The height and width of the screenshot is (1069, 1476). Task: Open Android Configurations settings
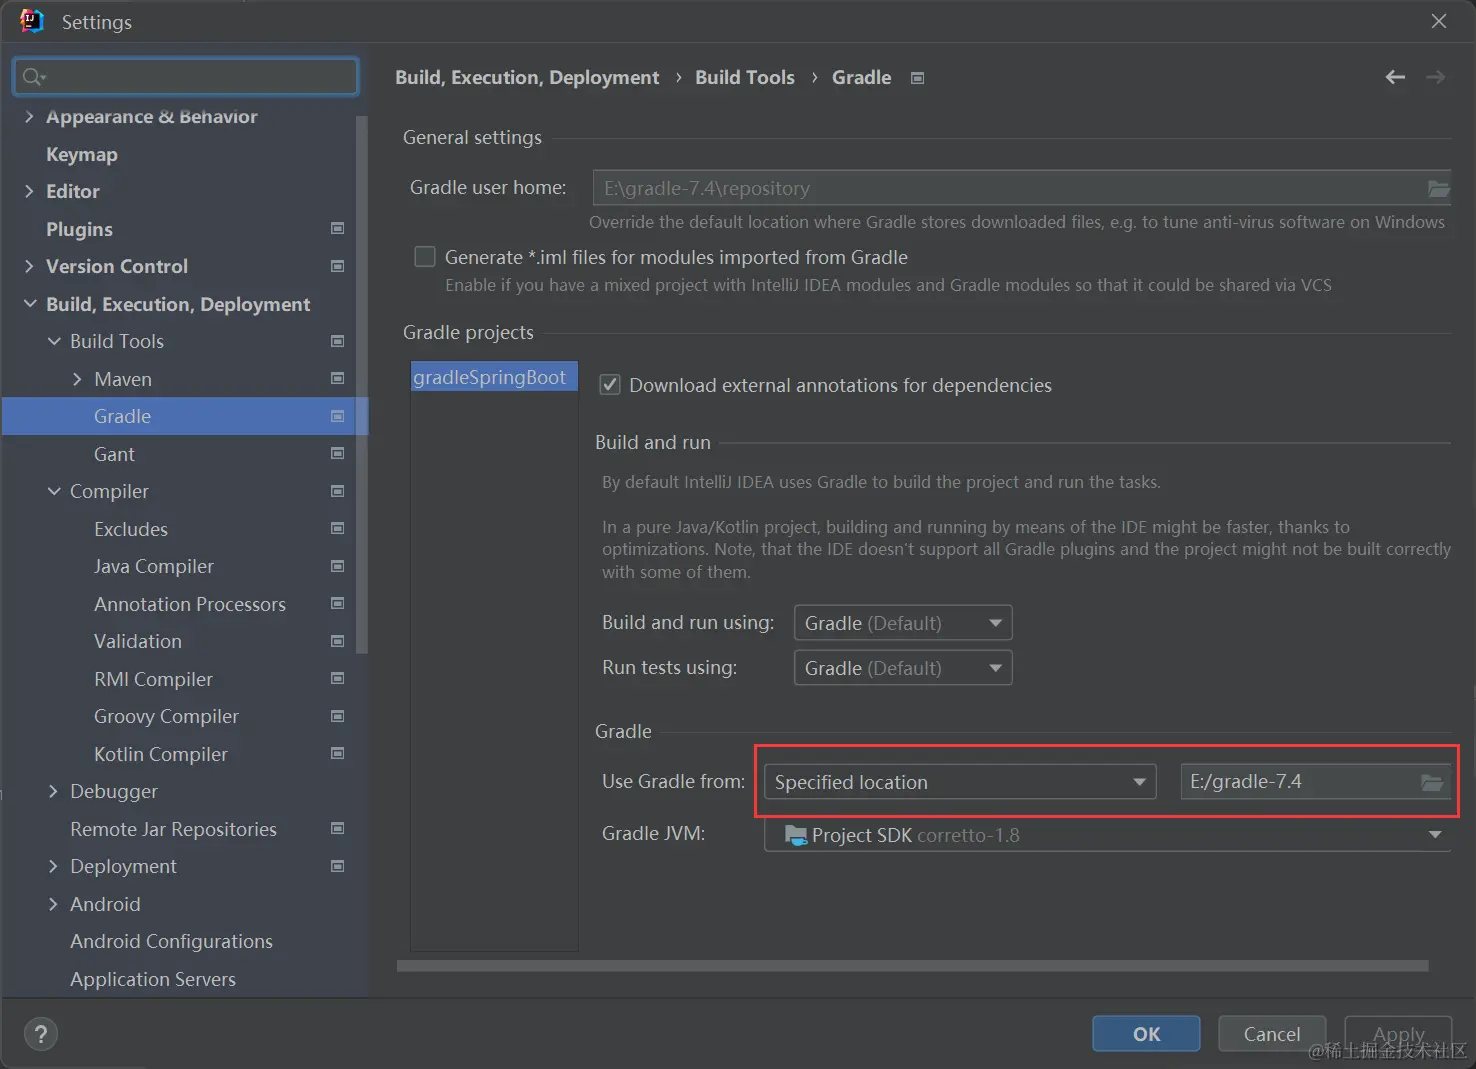tap(171, 941)
